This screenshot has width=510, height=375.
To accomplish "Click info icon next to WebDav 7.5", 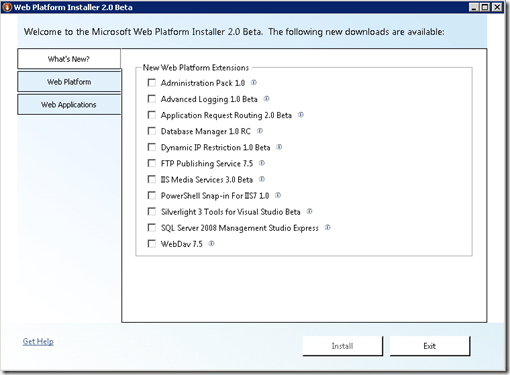I will tap(211, 244).
